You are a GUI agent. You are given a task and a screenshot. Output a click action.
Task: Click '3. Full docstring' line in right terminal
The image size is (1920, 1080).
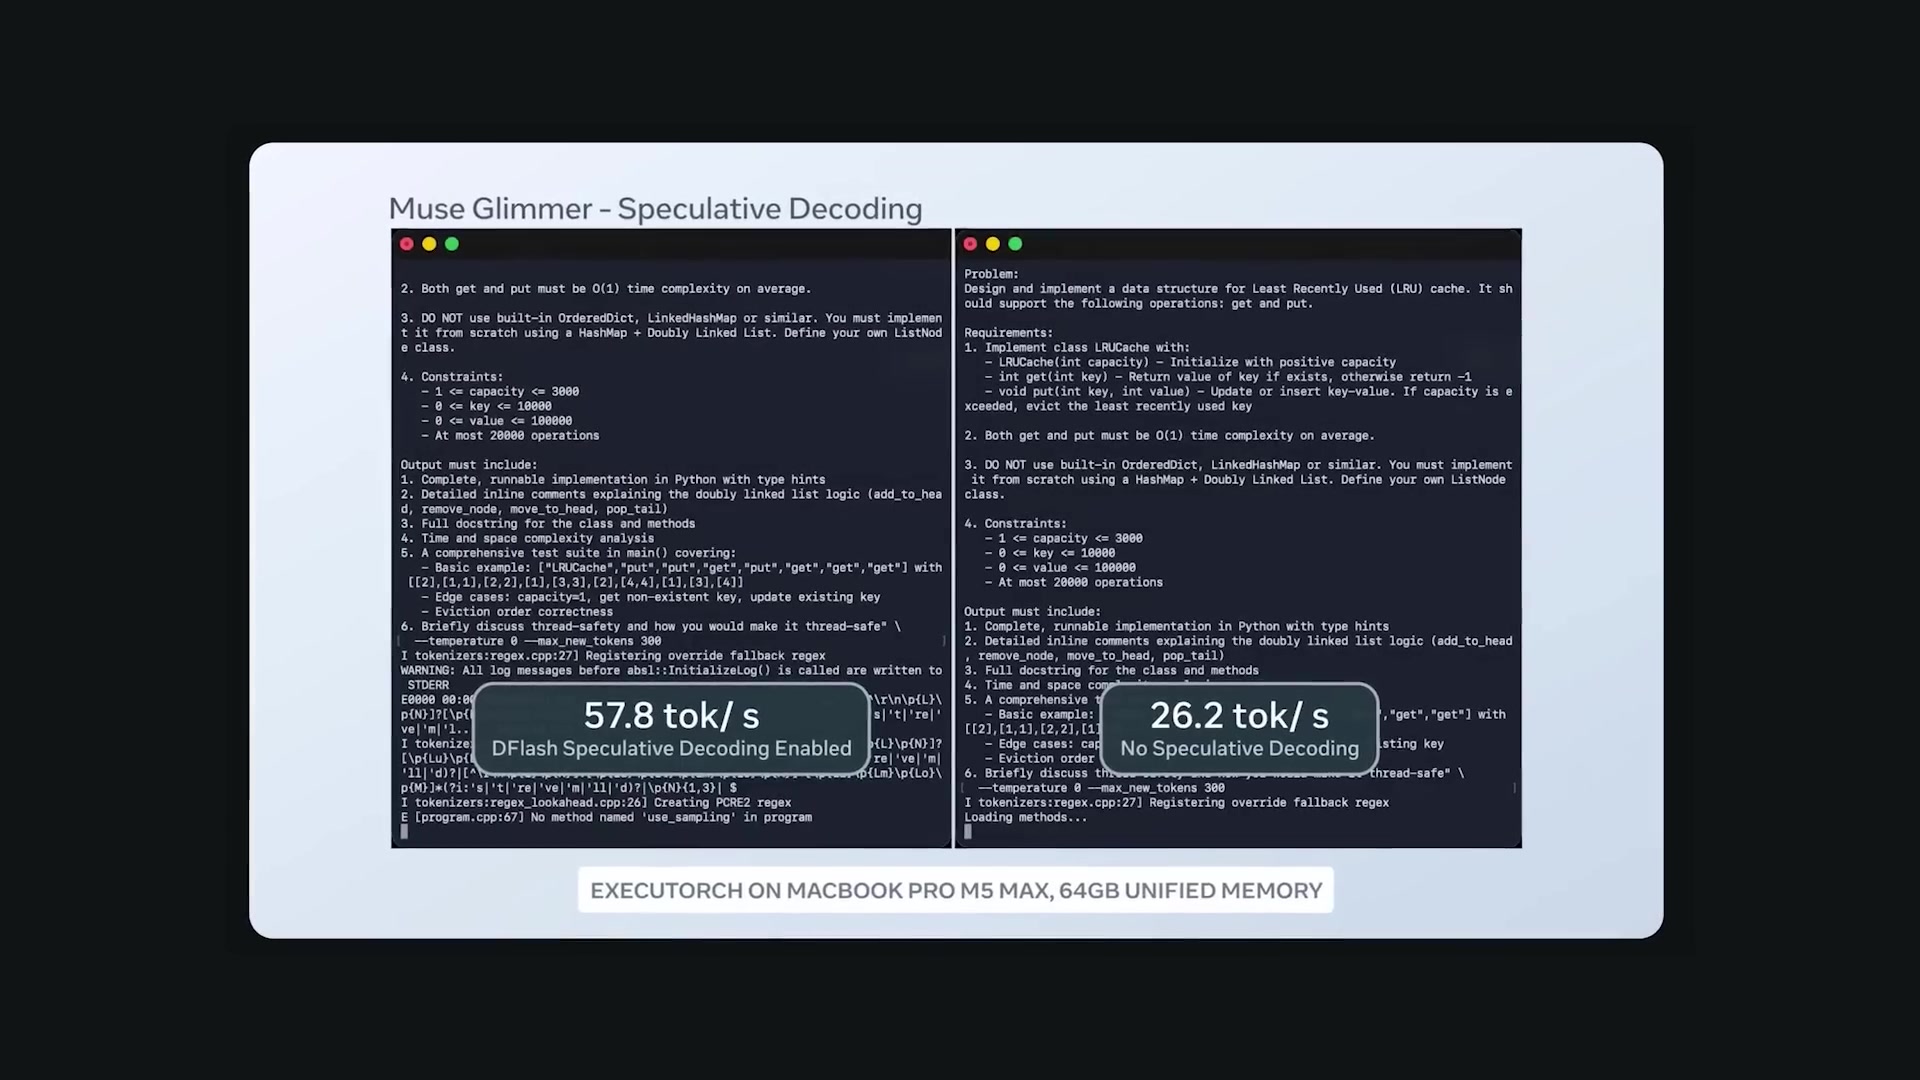[1111, 671]
